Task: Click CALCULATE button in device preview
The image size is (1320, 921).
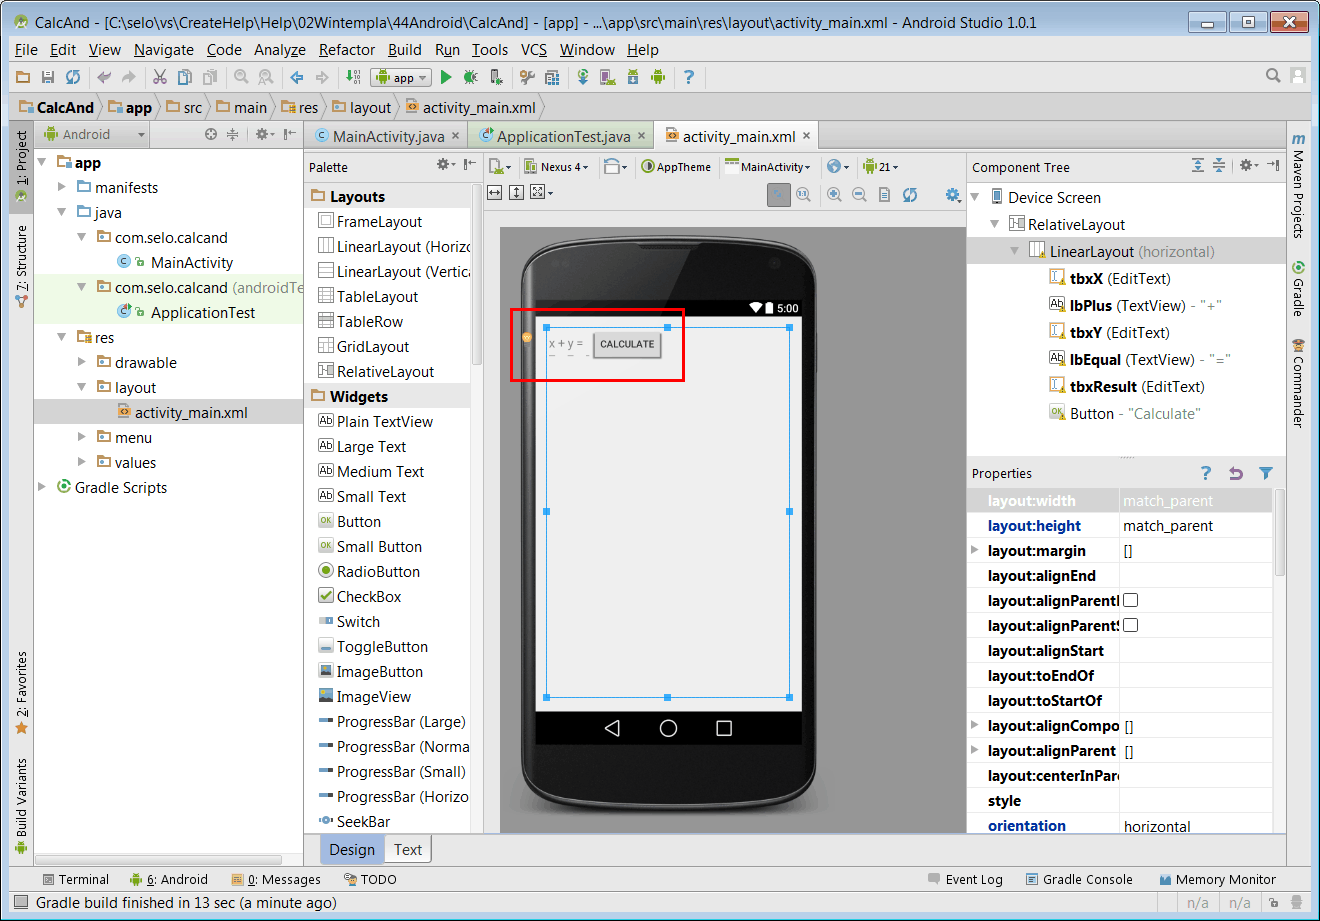Action: 627,344
